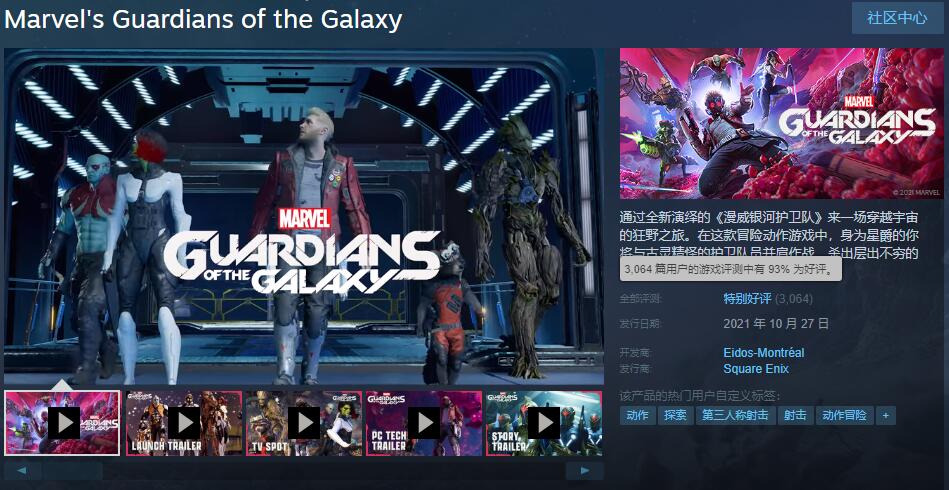This screenshot has height=490, width=949.
Task: Click the right arrow of the thumbnail strip
Action: tap(585, 471)
